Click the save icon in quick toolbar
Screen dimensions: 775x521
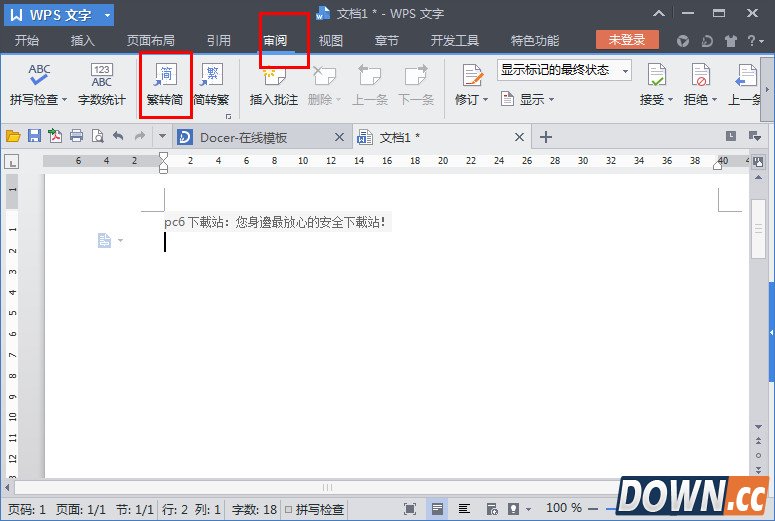[34, 137]
